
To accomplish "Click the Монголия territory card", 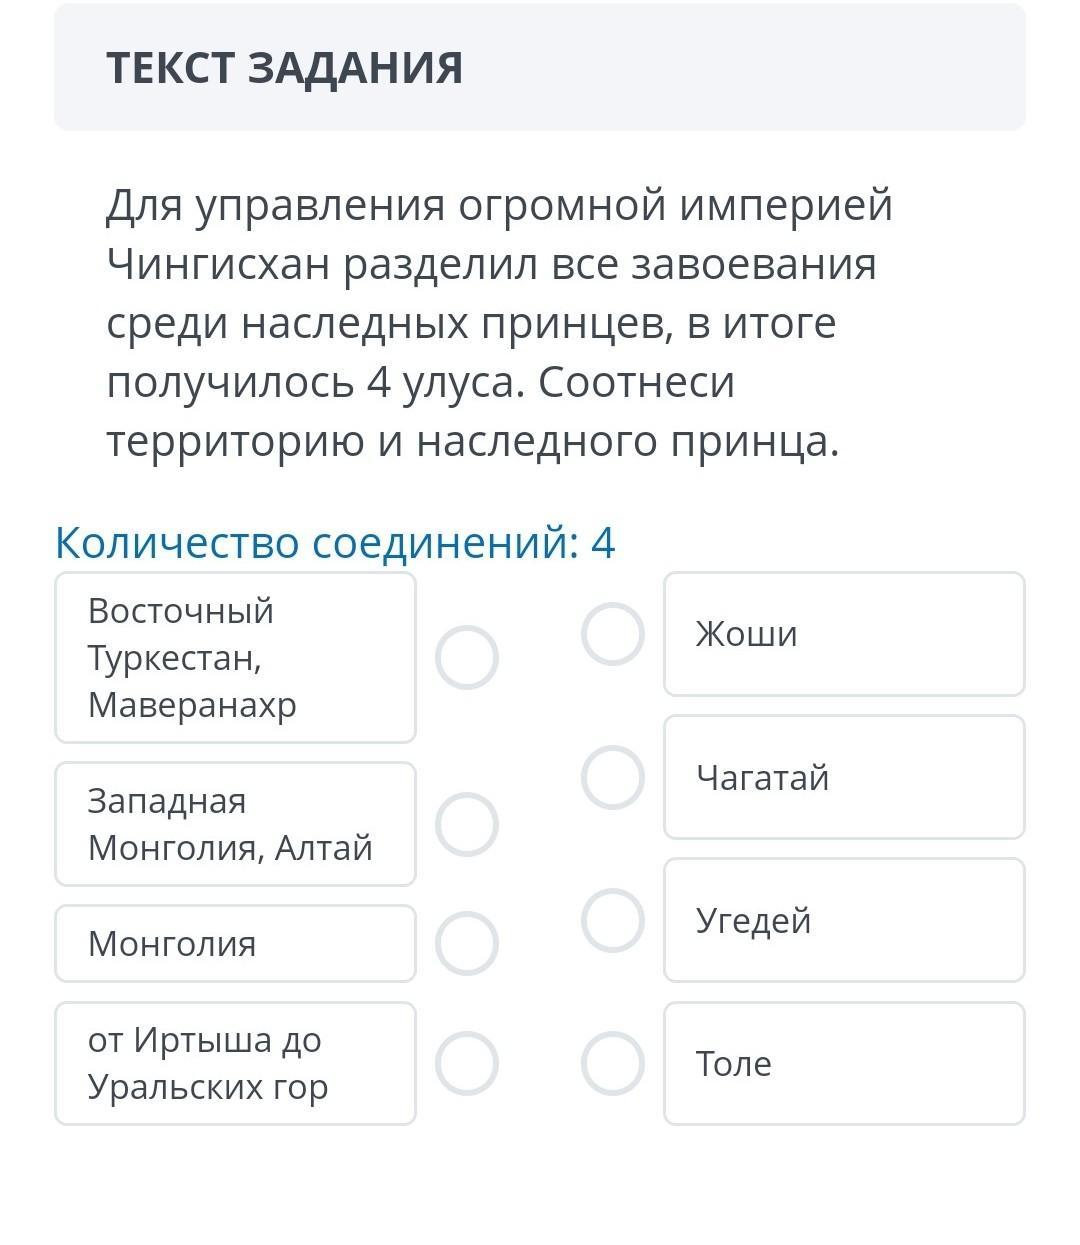I will coord(235,943).
